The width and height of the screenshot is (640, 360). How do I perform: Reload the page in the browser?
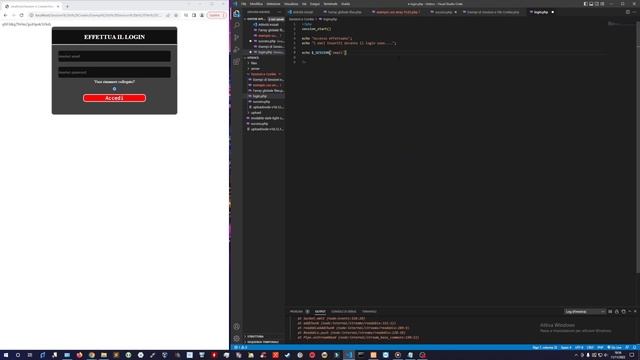click(21, 15)
